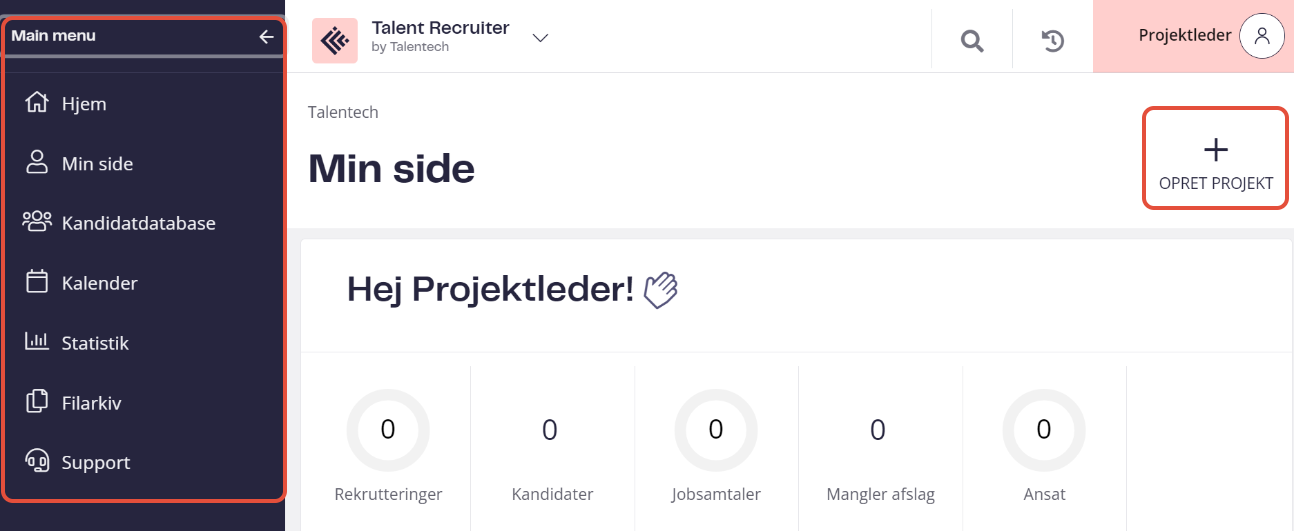
Task: Open search with the magnifying glass icon
Action: [x=972, y=41]
